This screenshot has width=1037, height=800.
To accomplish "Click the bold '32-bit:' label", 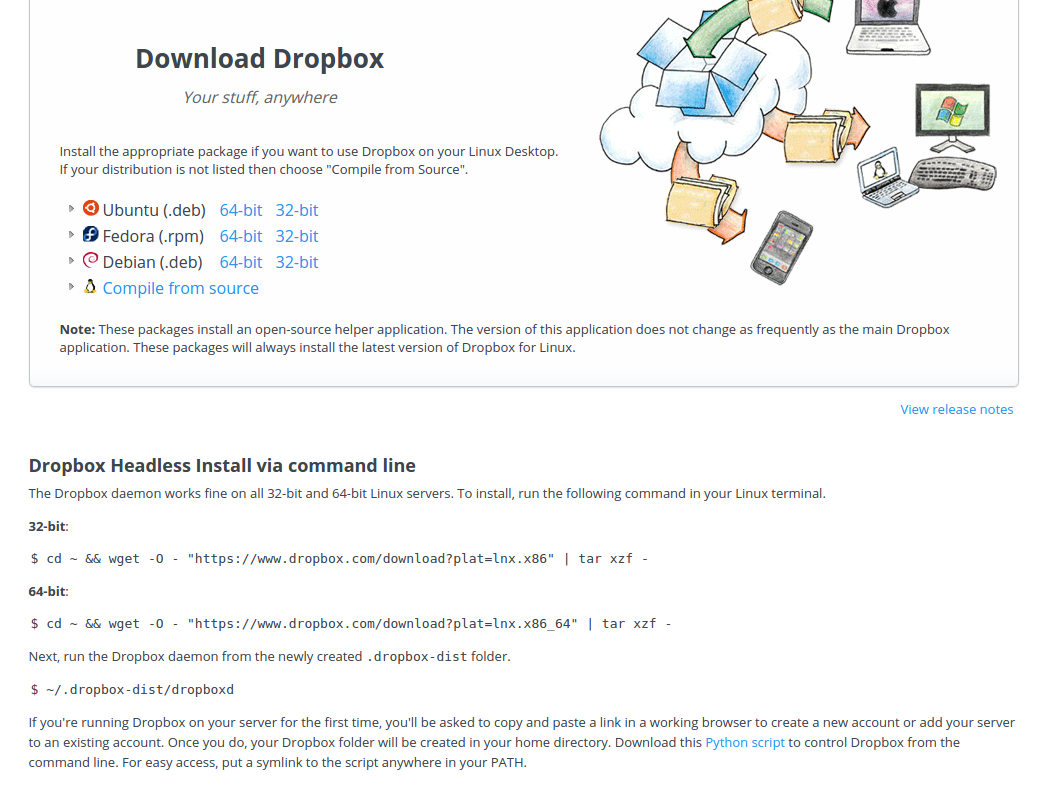I will (x=48, y=526).
